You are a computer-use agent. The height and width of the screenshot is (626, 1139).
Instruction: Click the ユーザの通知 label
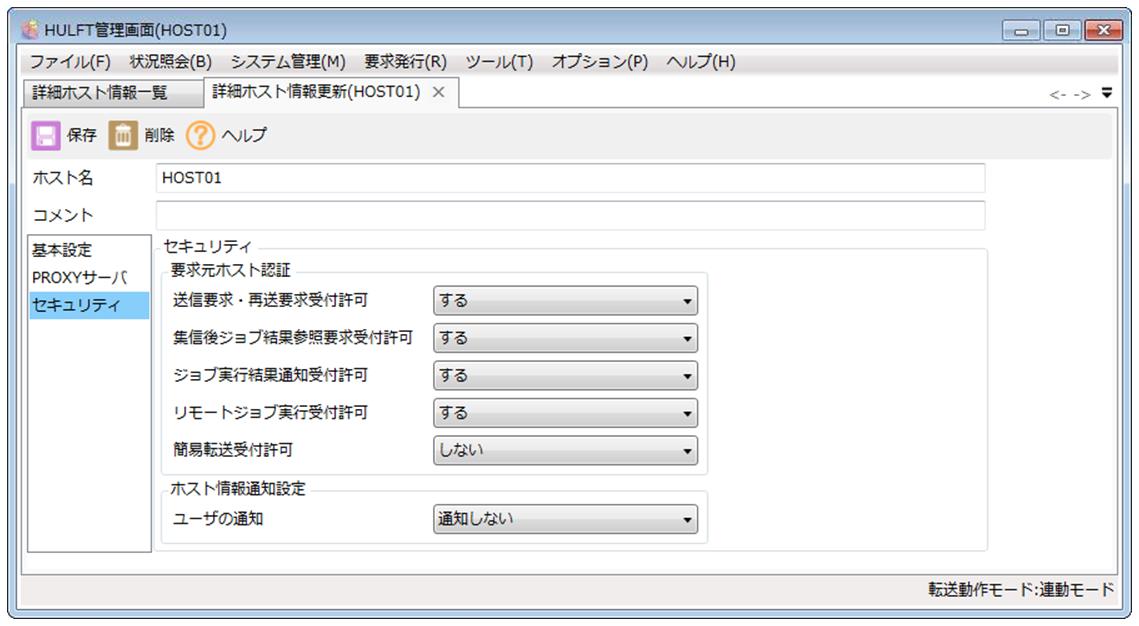click(x=218, y=519)
